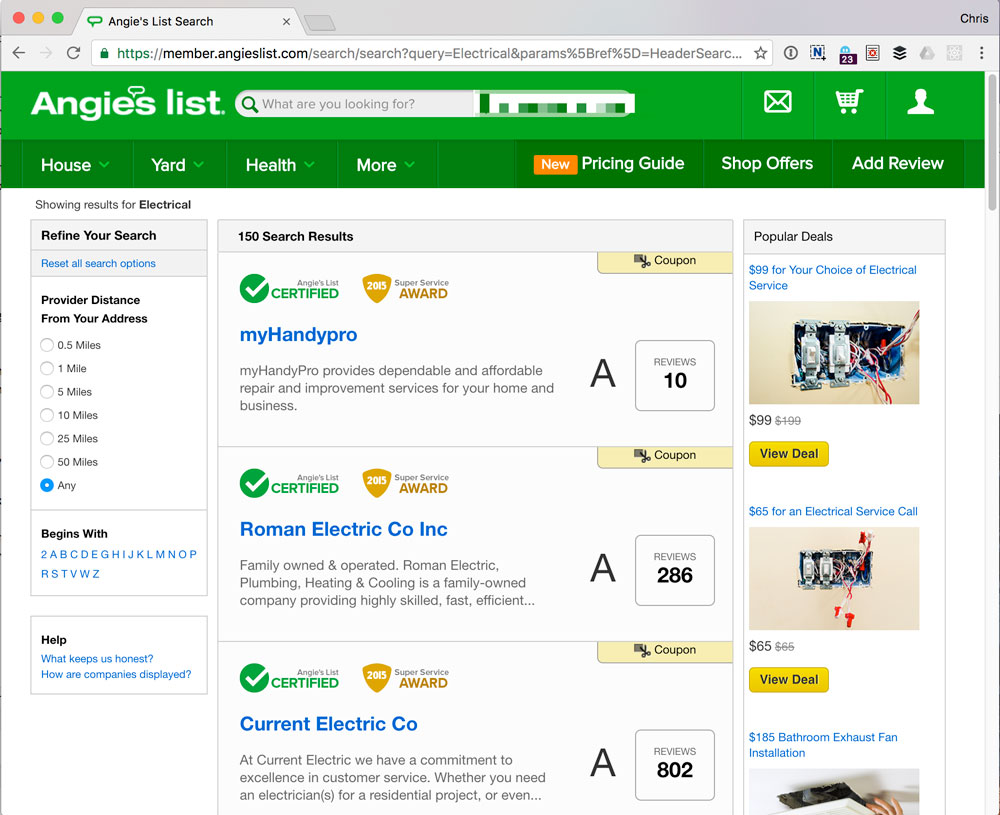Open the Roman Electric Co Inc listing
The height and width of the screenshot is (815, 1000).
pos(343,529)
